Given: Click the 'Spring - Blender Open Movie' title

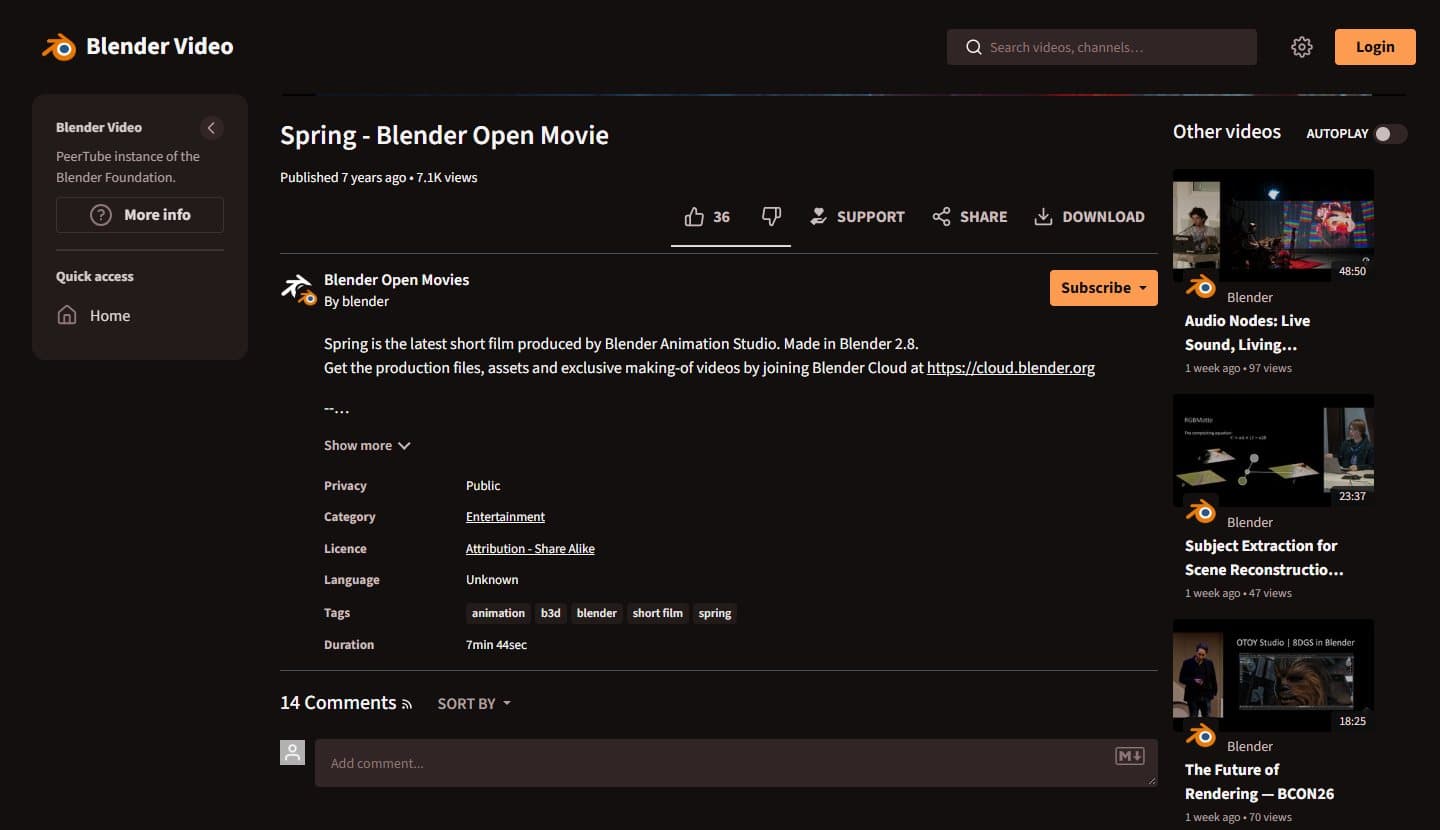Looking at the screenshot, I should [x=444, y=135].
